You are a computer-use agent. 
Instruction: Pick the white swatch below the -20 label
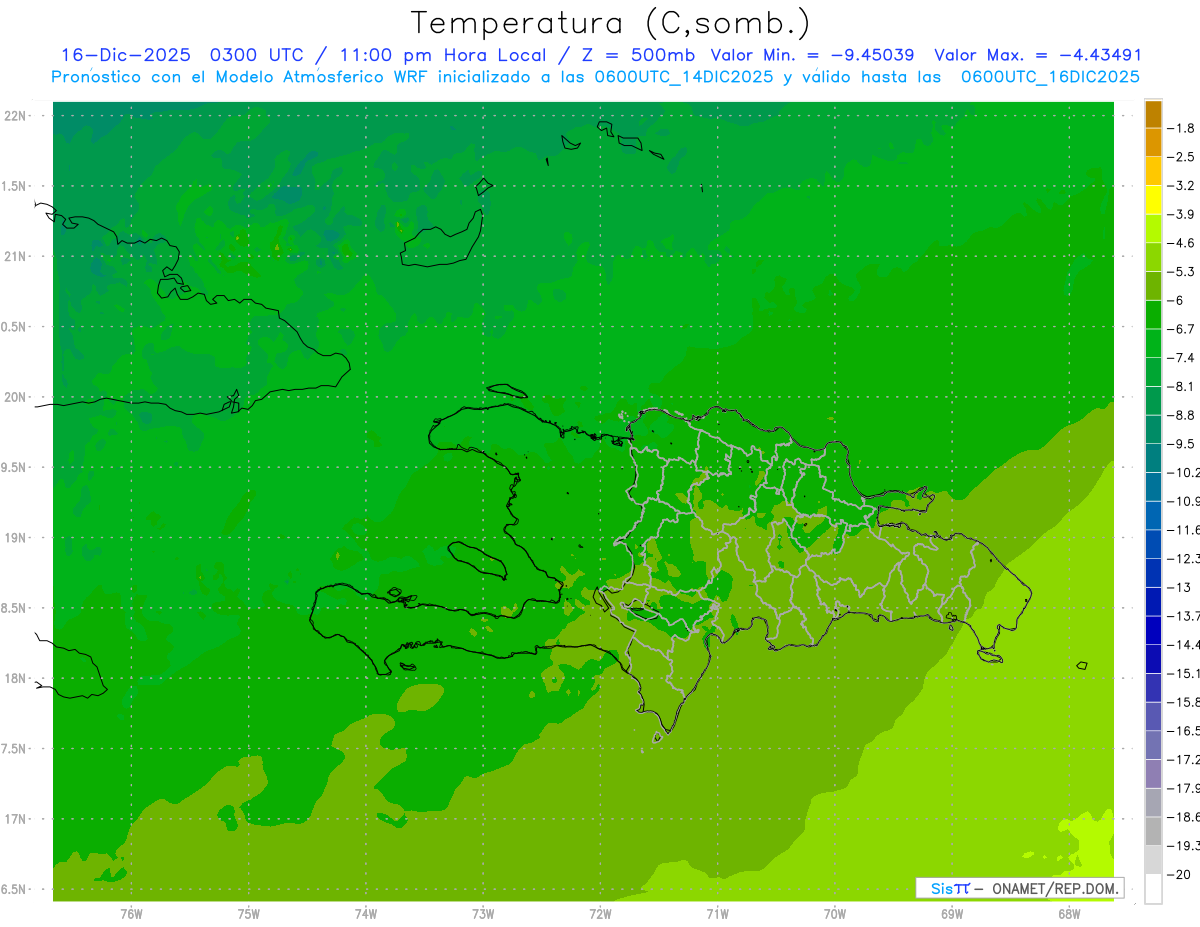tap(1153, 888)
